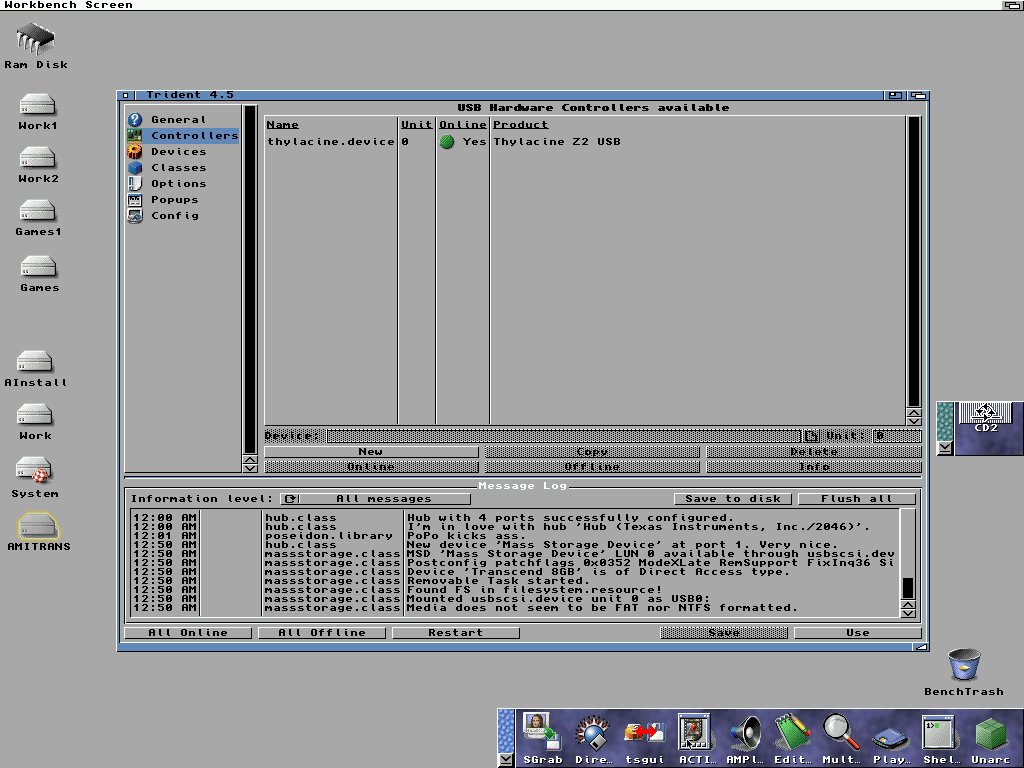Click the Product column header
This screenshot has width=1024, height=768.
coord(520,125)
